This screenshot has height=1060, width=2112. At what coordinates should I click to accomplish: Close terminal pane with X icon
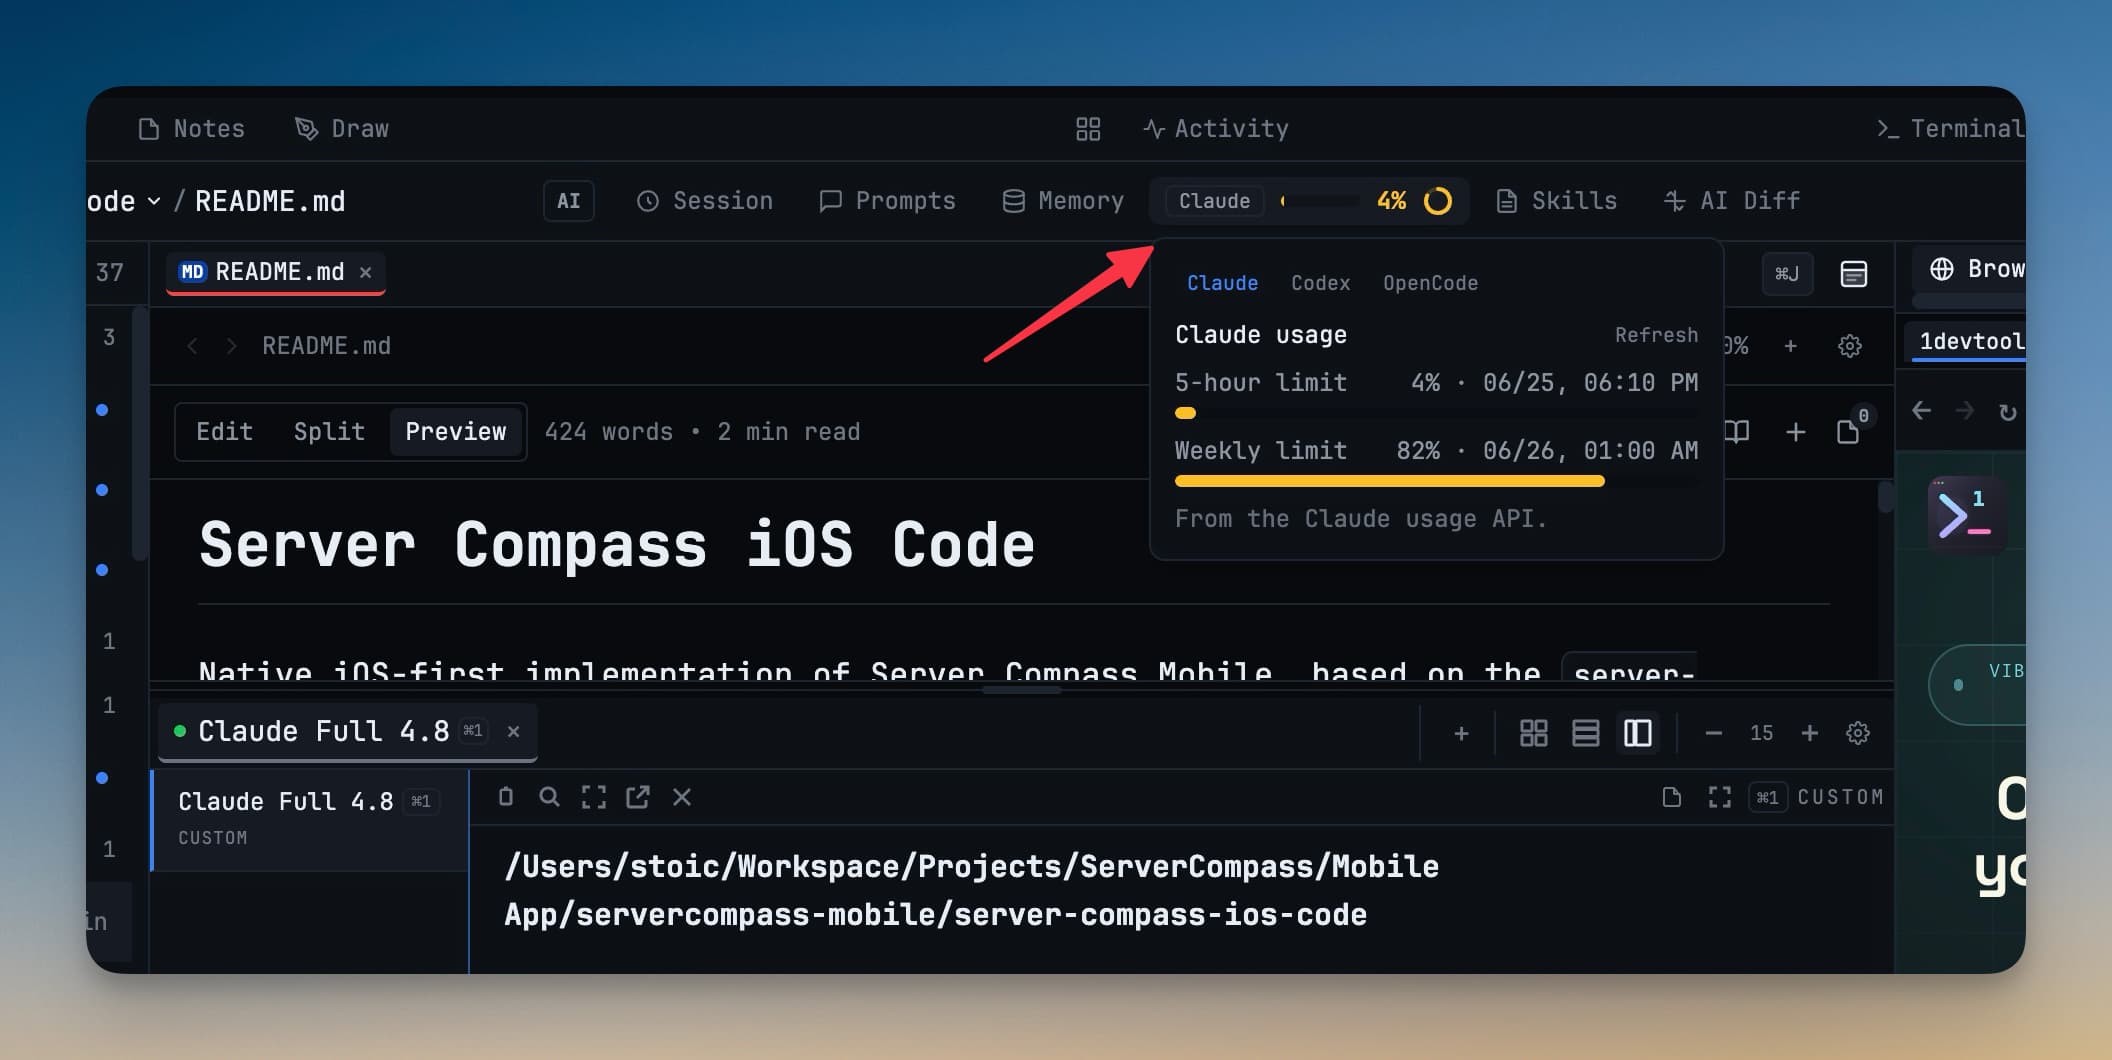(682, 797)
